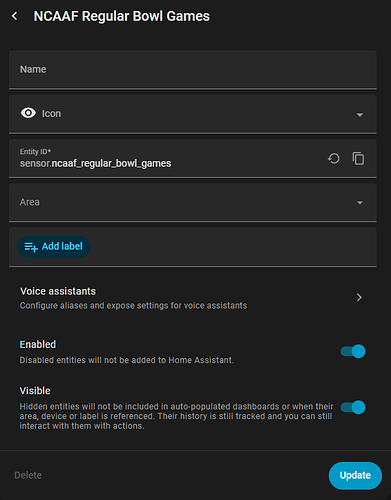The image size is (391, 500).
Task: Edit the Entity ID text field
Action: coord(167,158)
